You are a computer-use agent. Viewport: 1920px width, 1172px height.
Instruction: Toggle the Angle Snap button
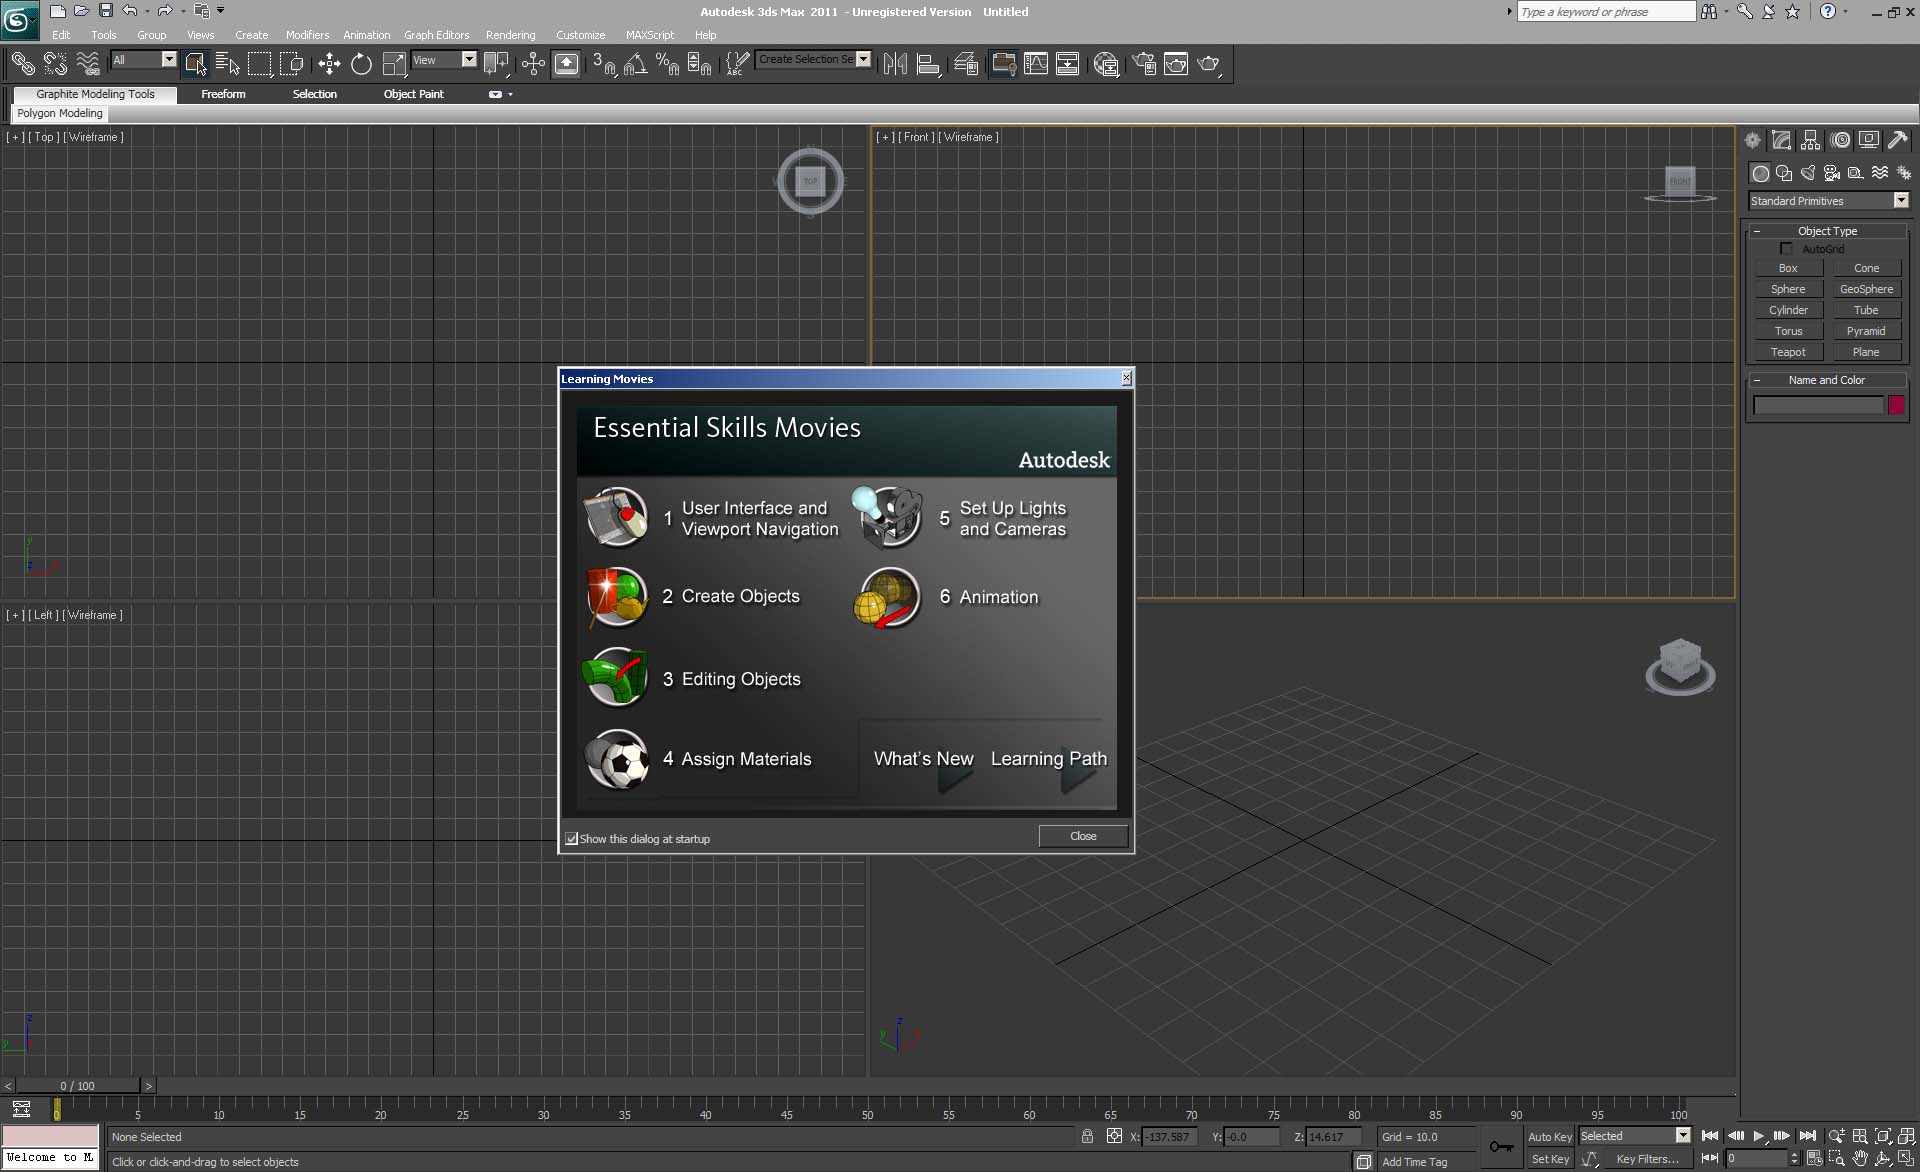pos(635,64)
